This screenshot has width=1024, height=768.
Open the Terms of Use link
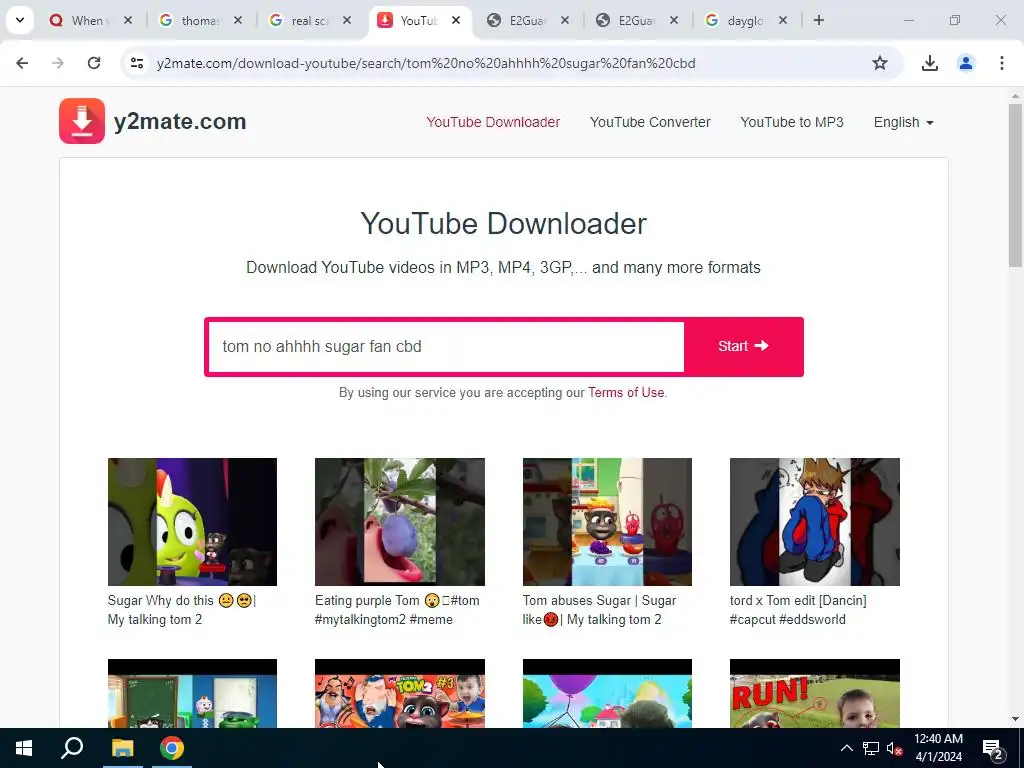coord(626,392)
